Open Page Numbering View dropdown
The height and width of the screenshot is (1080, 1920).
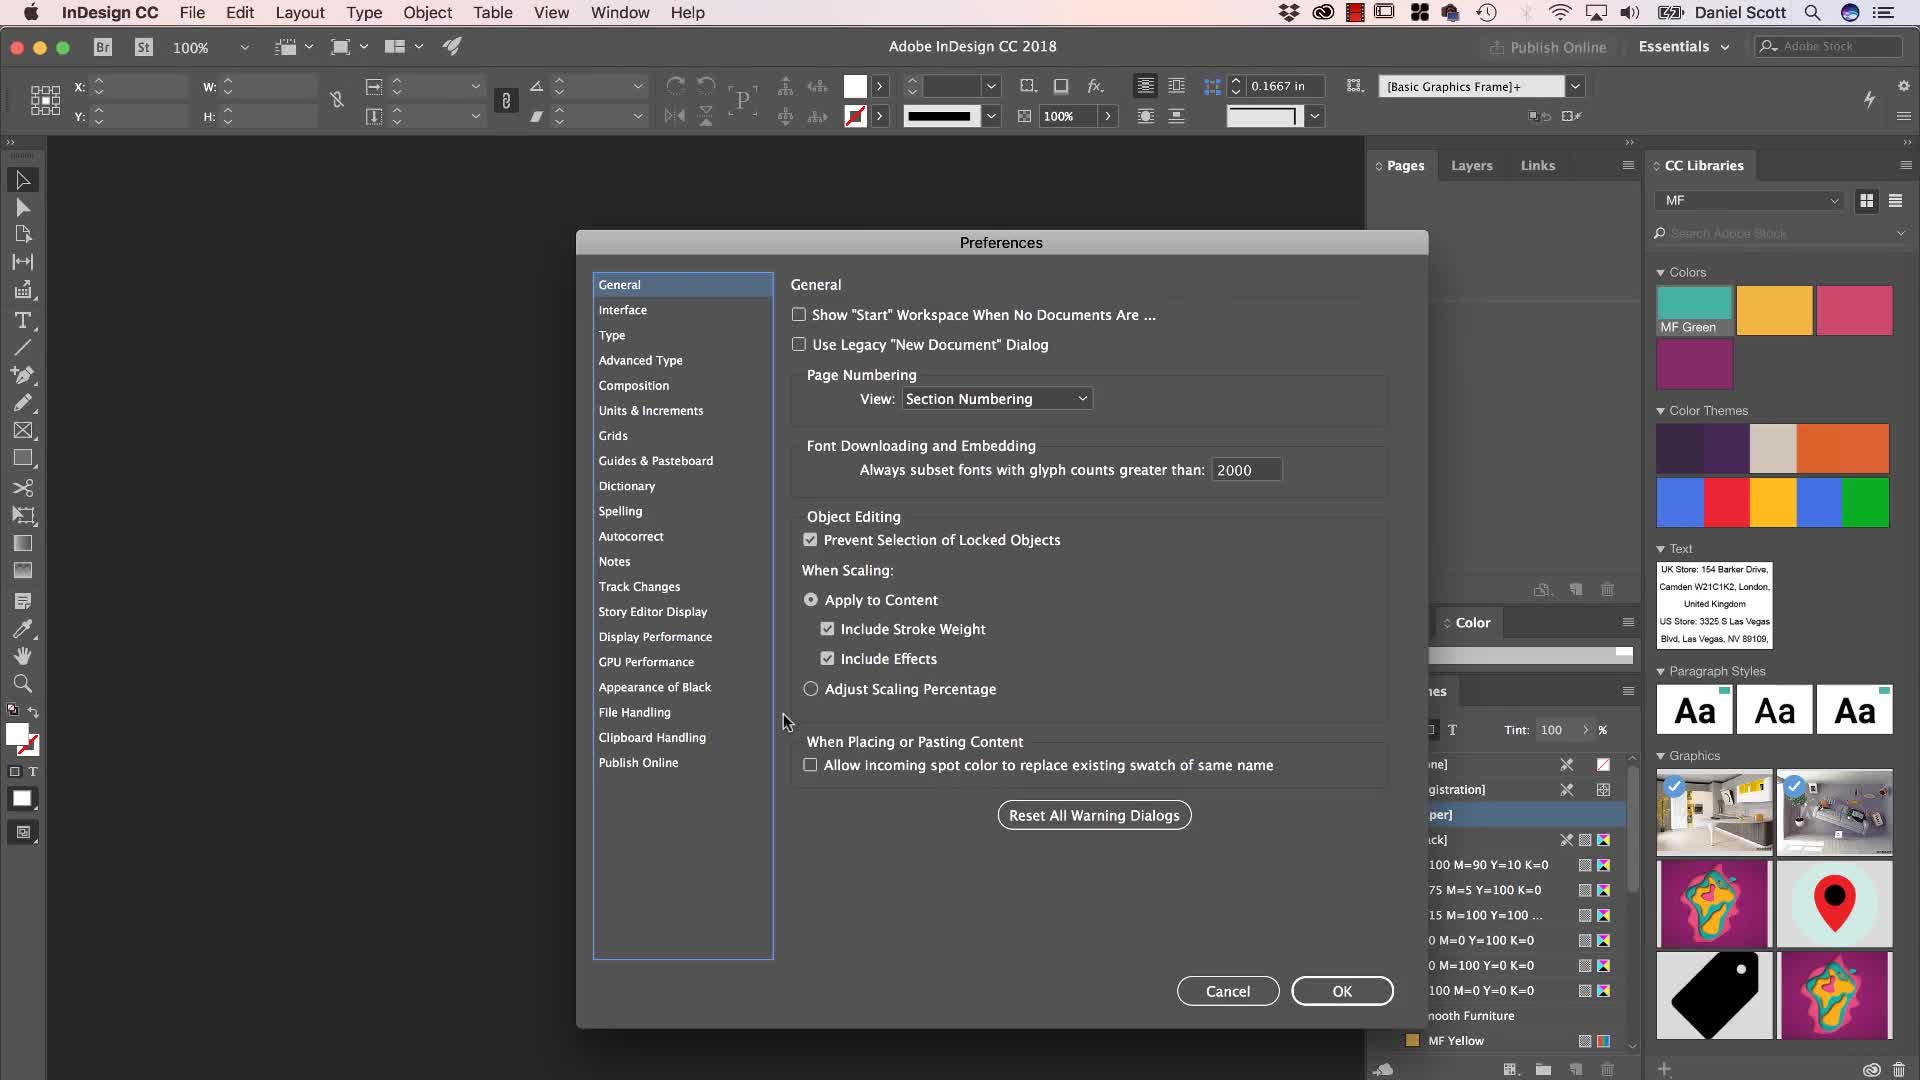997,399
